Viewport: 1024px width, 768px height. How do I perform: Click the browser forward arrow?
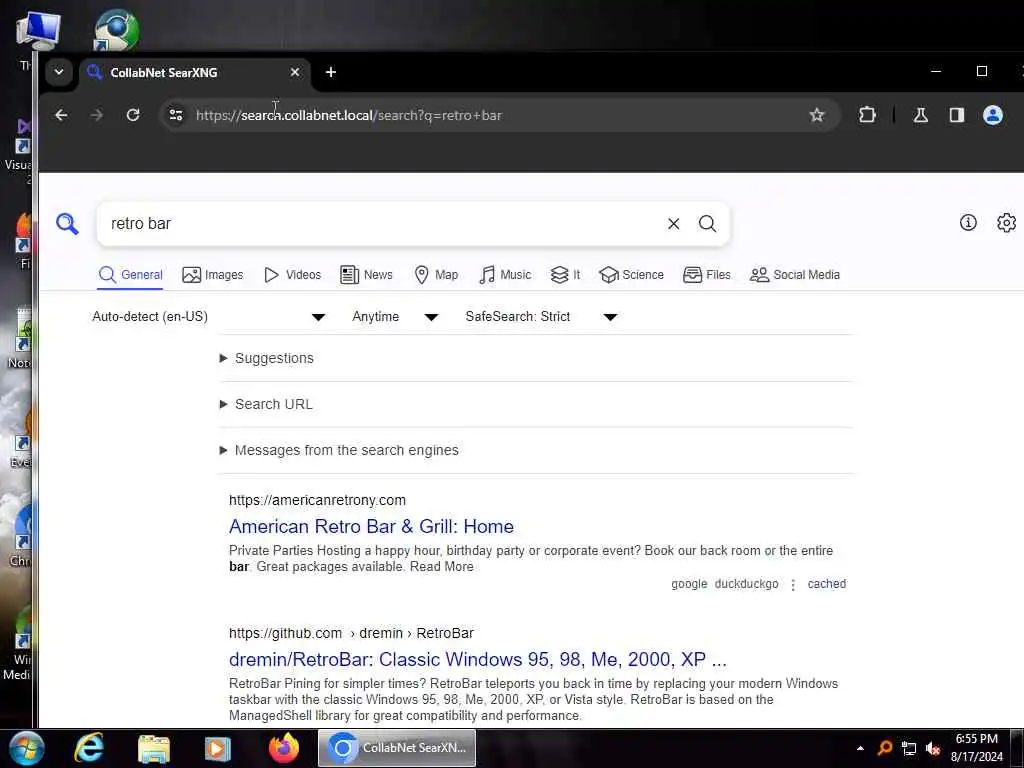click(97, 115)
